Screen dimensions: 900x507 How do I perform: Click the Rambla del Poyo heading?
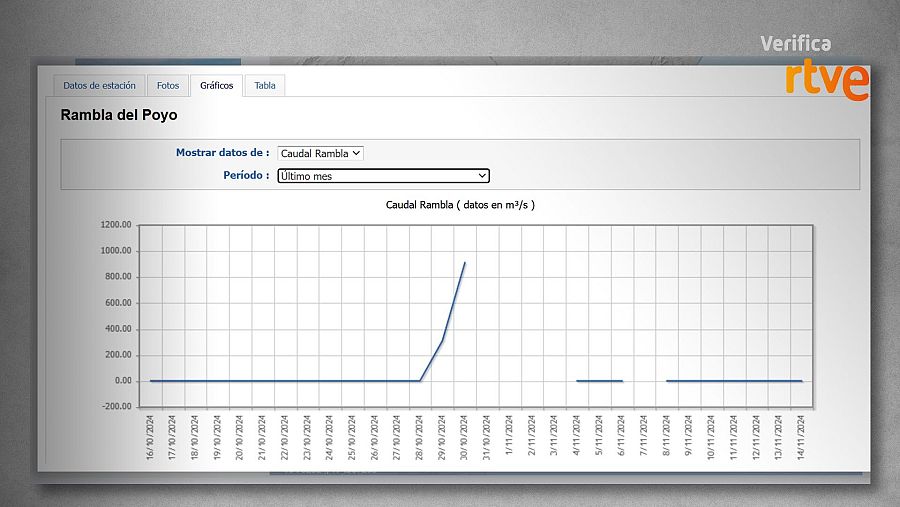point(119,115)
